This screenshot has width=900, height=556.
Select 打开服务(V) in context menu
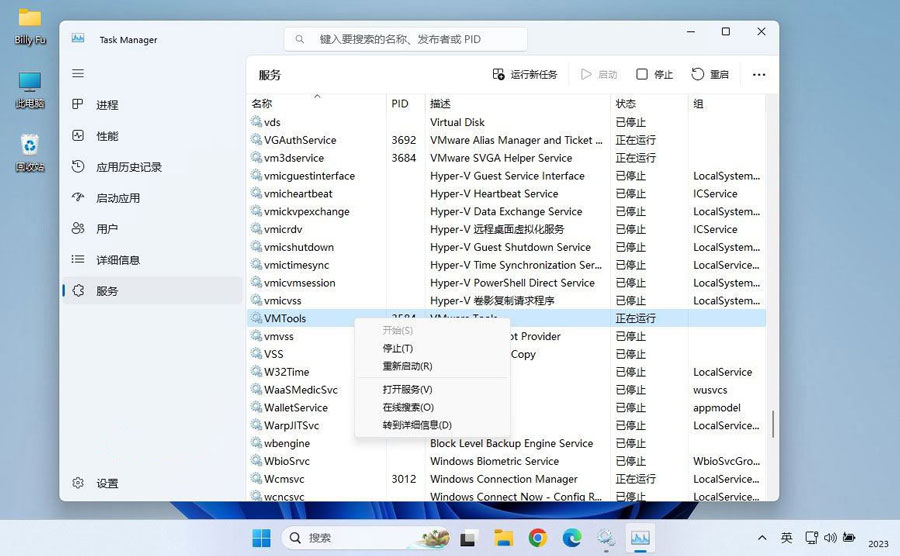pyautogui.click(x=407, y=389)
